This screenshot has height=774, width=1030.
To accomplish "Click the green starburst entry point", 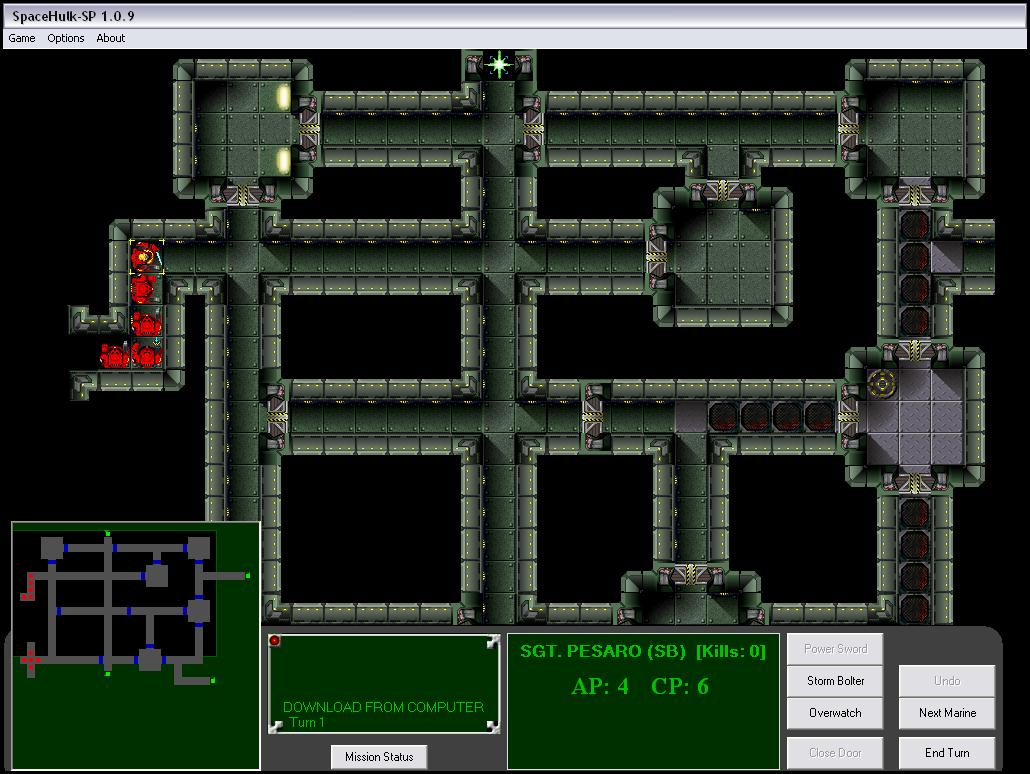I will click(499, 64).
